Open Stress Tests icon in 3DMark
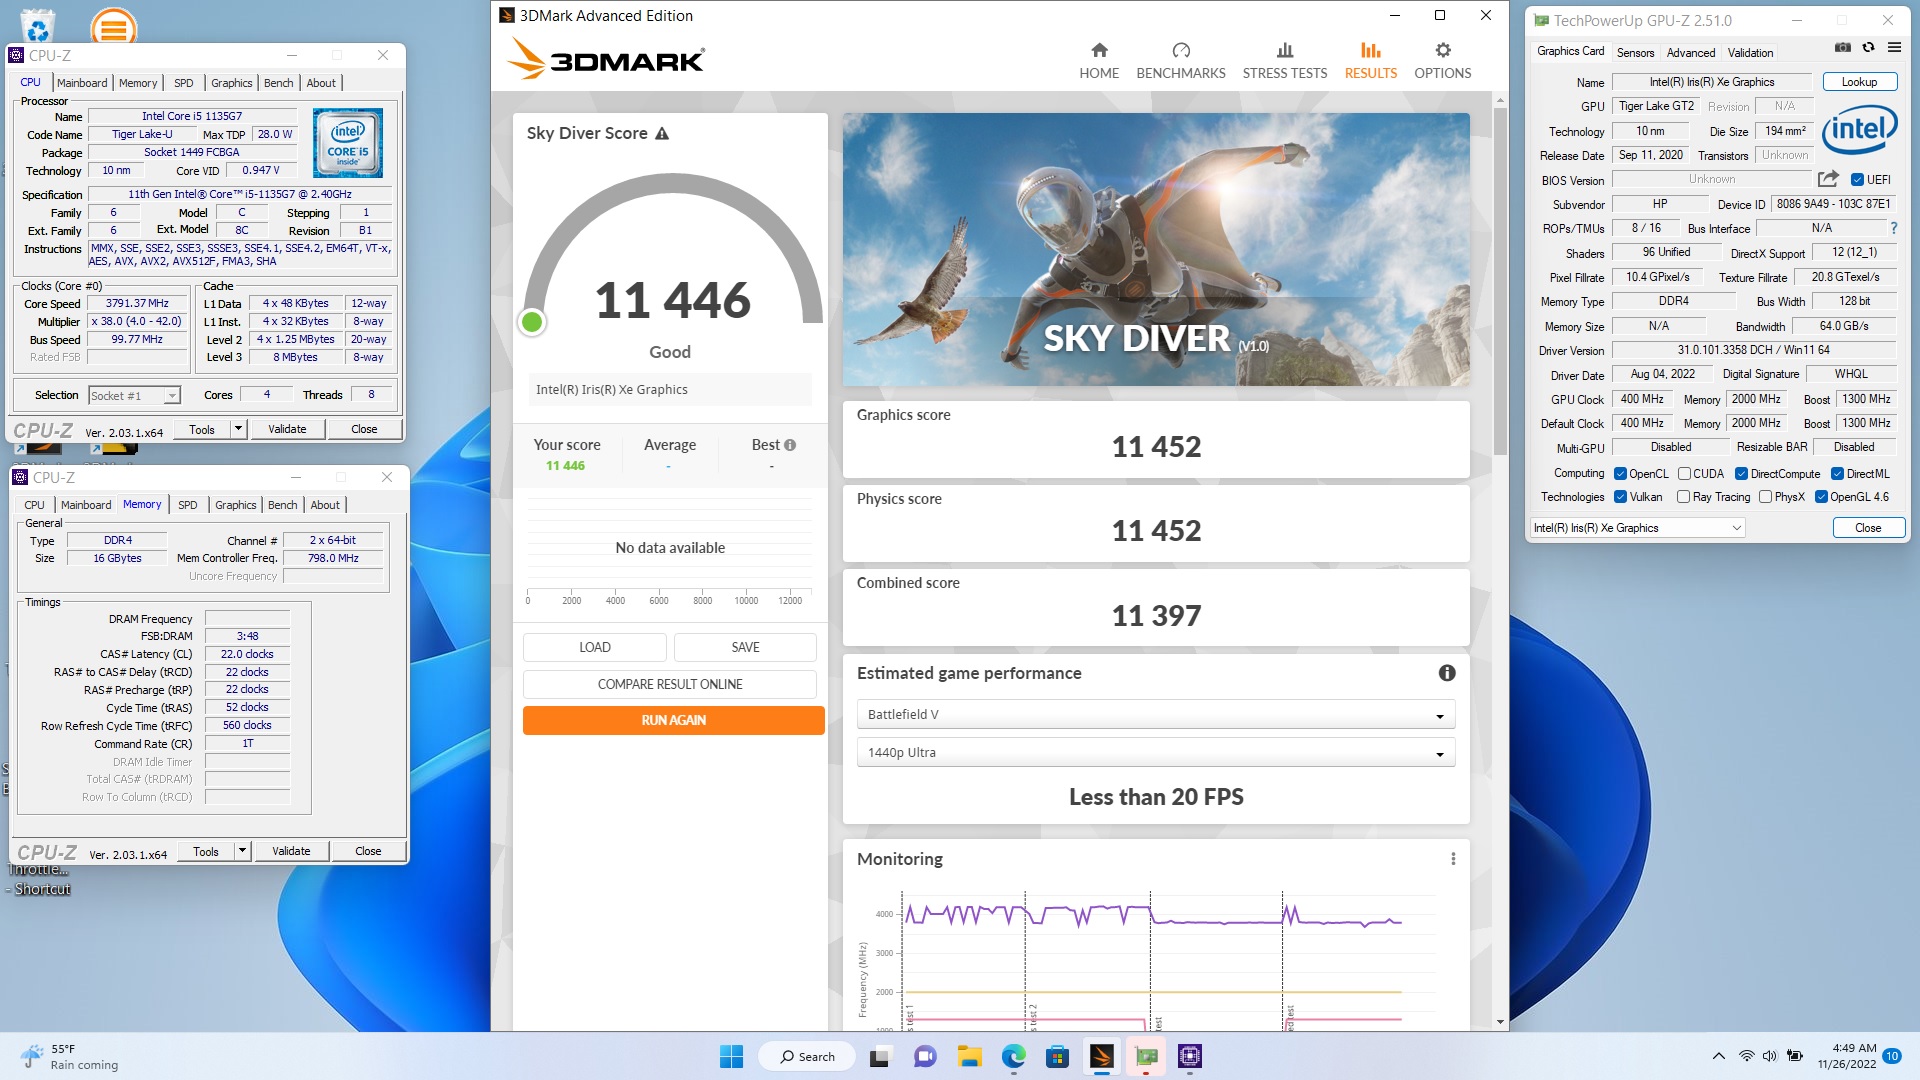Image resolution: width=1920 pixels, height=1080 pixels. 1285,50
